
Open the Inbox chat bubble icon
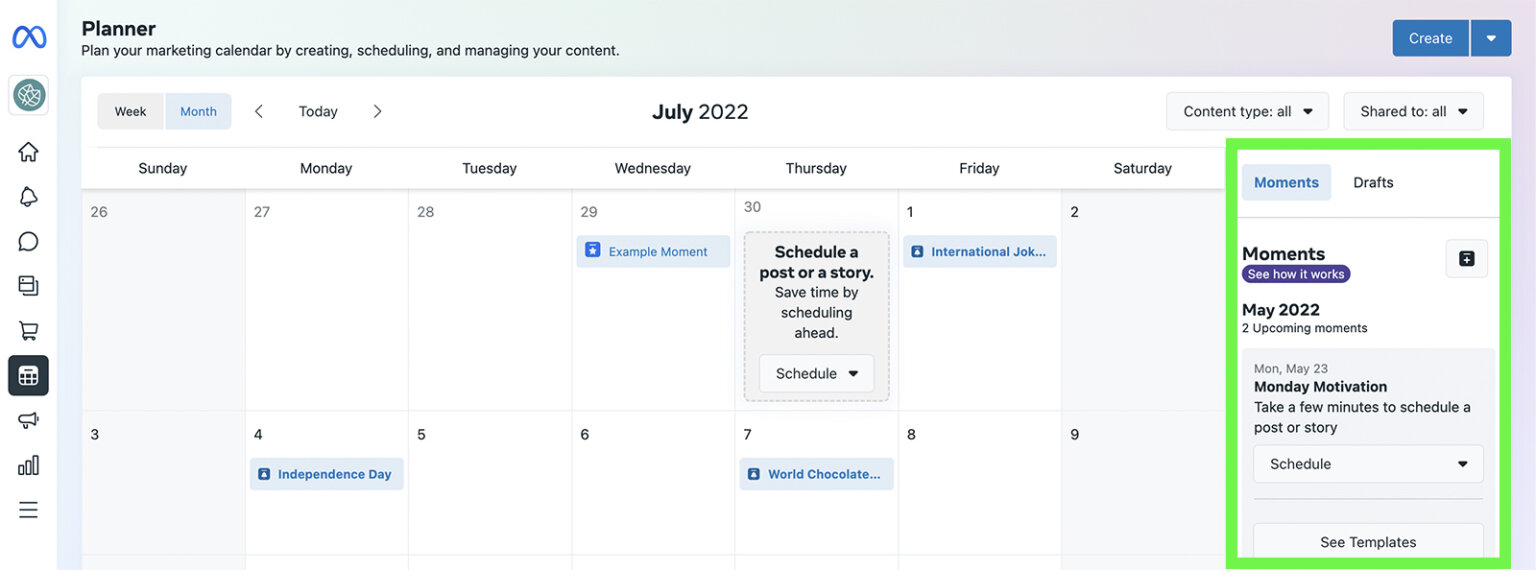(x=28, y=241)
